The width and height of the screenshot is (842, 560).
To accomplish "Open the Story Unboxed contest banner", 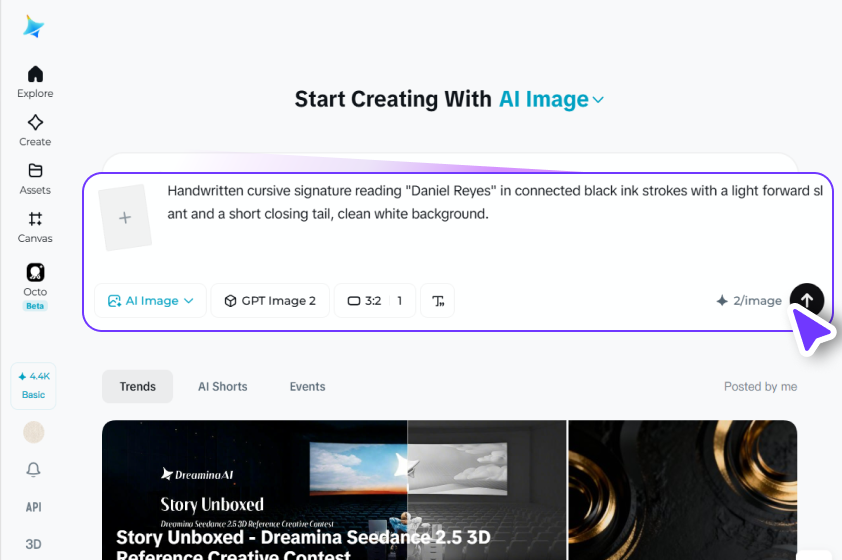I will 334,490.
